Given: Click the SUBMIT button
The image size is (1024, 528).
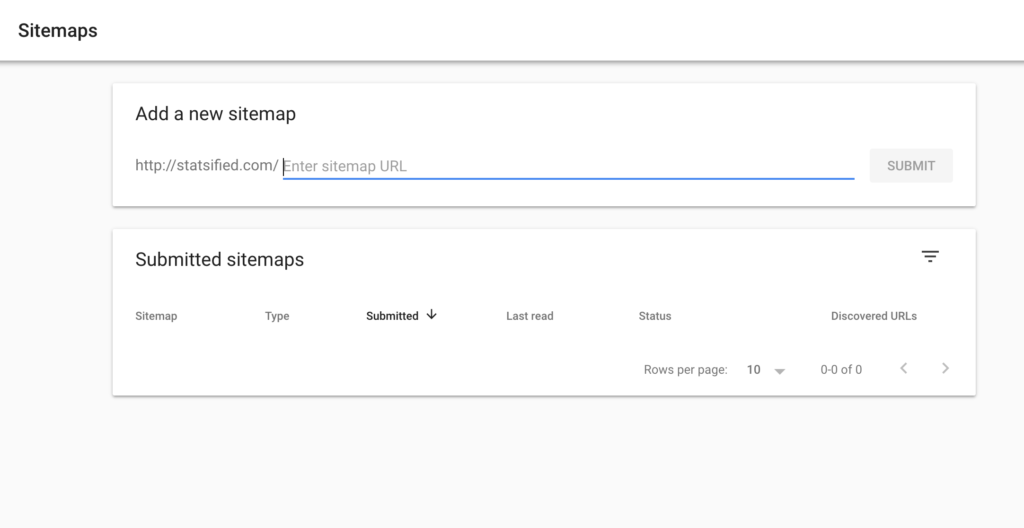Looking at the screenshot, I should 911,166.
